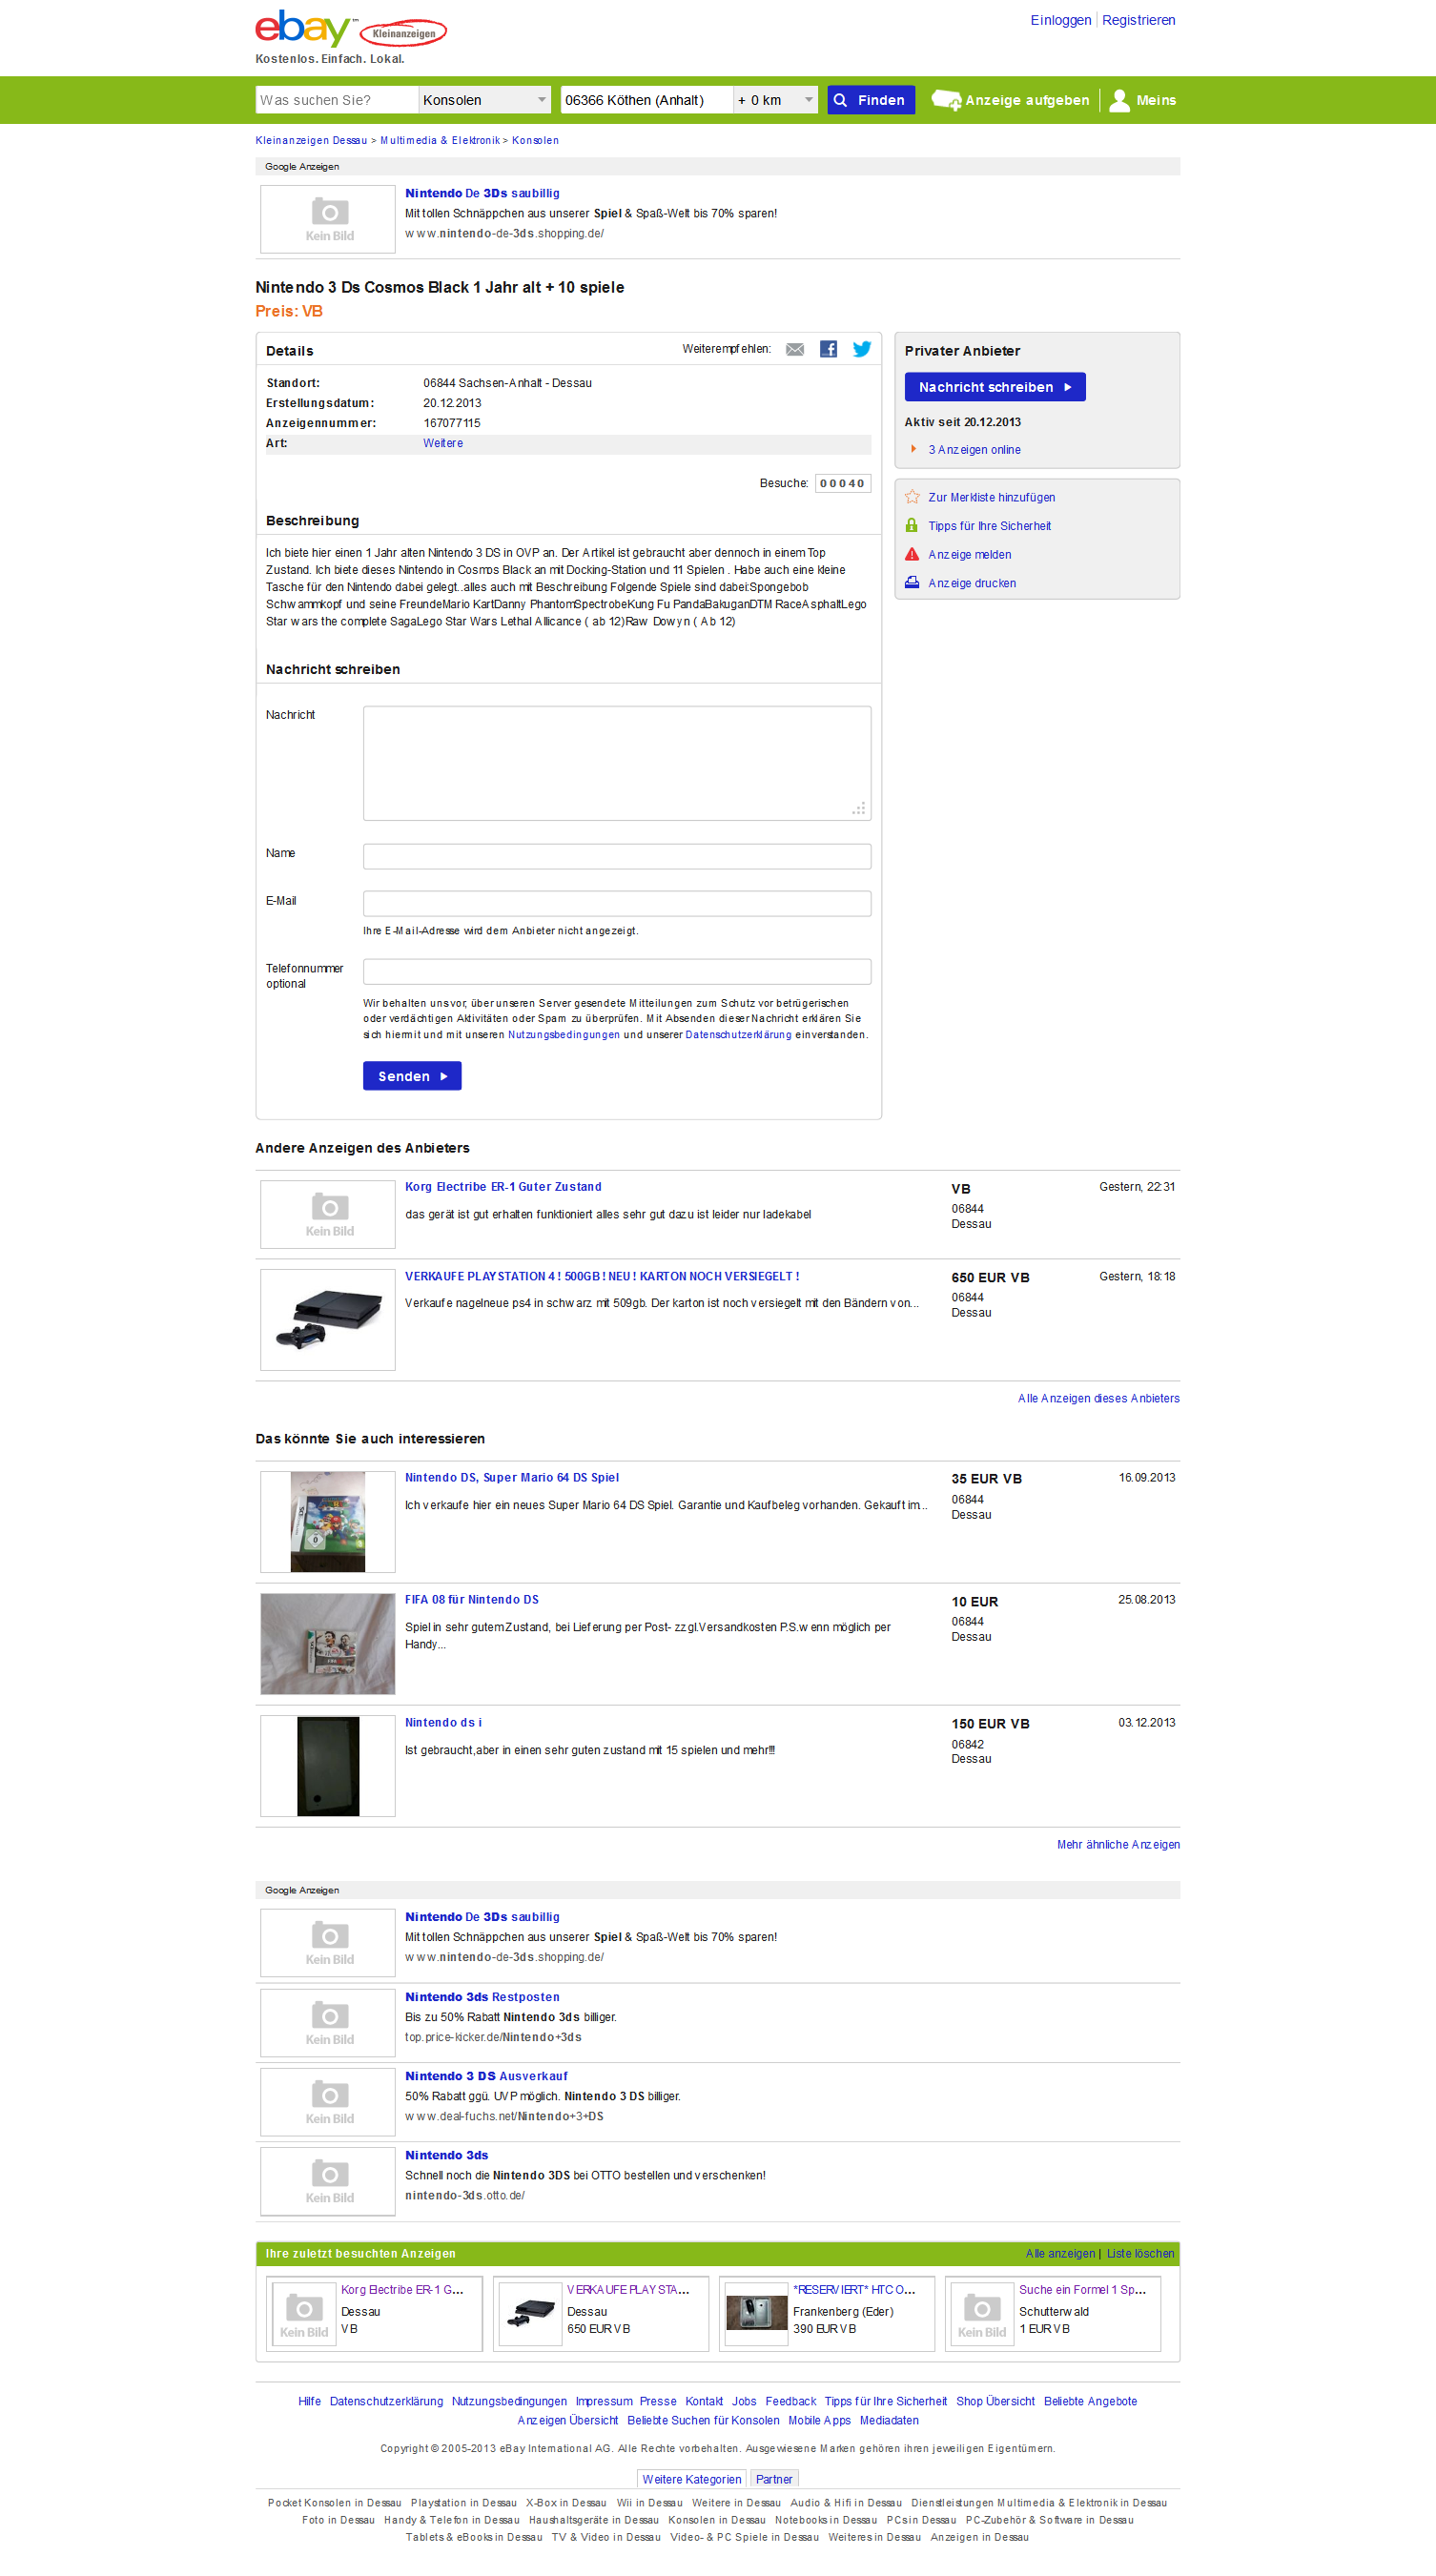Click the green padlock security tips icon
This screenshot has height=2576, width=1436.
click(x=912, y=525)
